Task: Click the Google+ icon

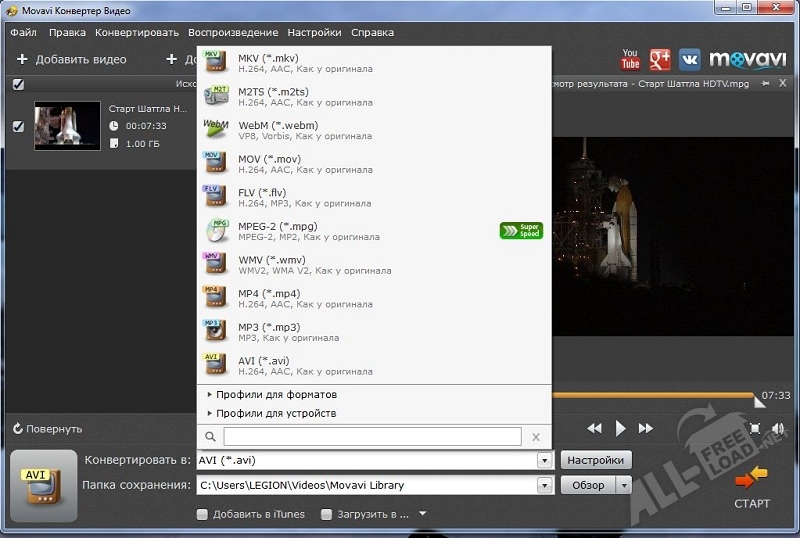Action: [660, 59]
